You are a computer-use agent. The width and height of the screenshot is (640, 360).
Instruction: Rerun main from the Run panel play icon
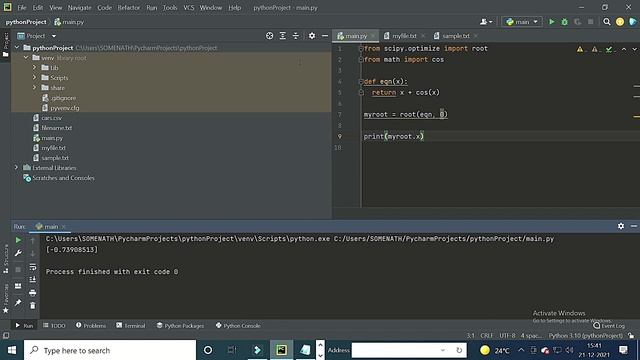[x=18, y=240]
